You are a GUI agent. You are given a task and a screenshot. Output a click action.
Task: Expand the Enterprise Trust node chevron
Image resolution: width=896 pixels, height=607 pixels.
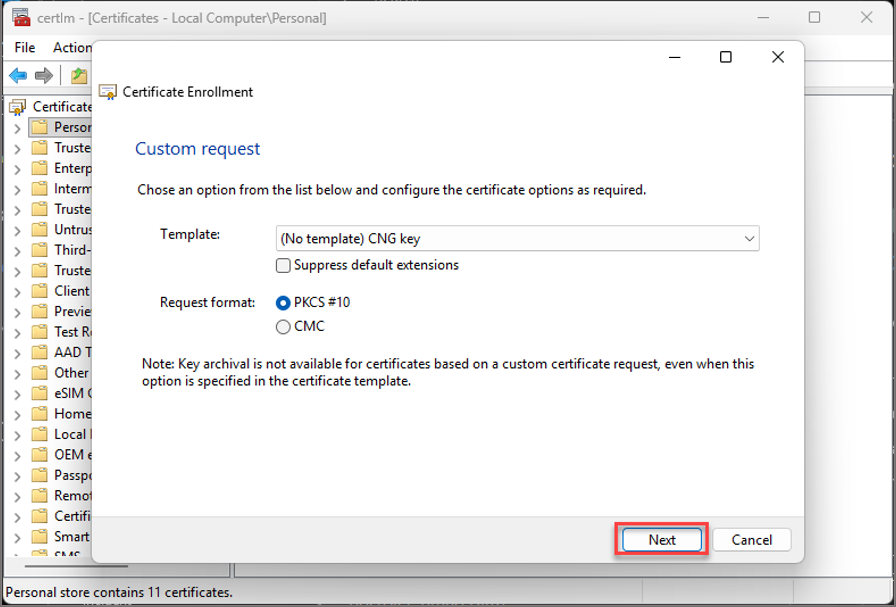pos(17,169)
